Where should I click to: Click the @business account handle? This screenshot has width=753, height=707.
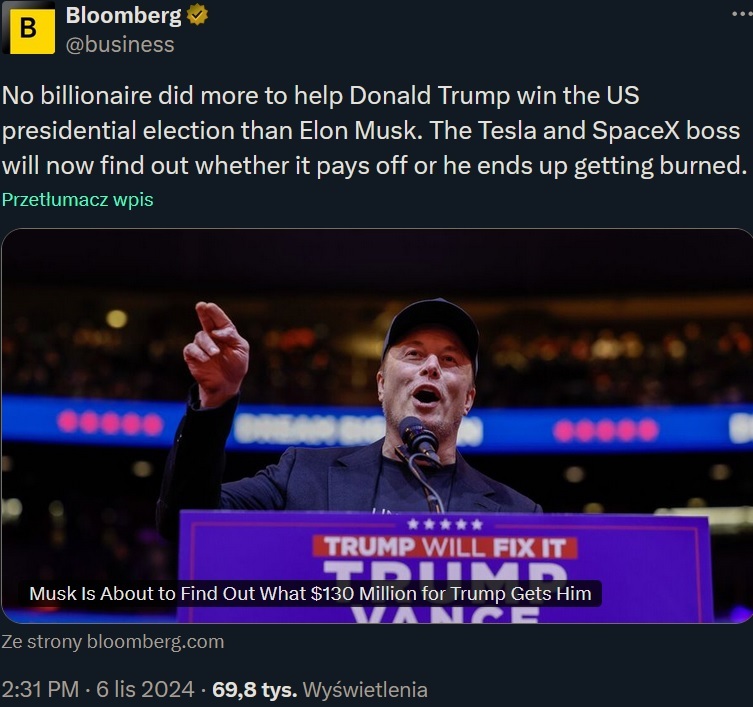click(x=119, y=44)
